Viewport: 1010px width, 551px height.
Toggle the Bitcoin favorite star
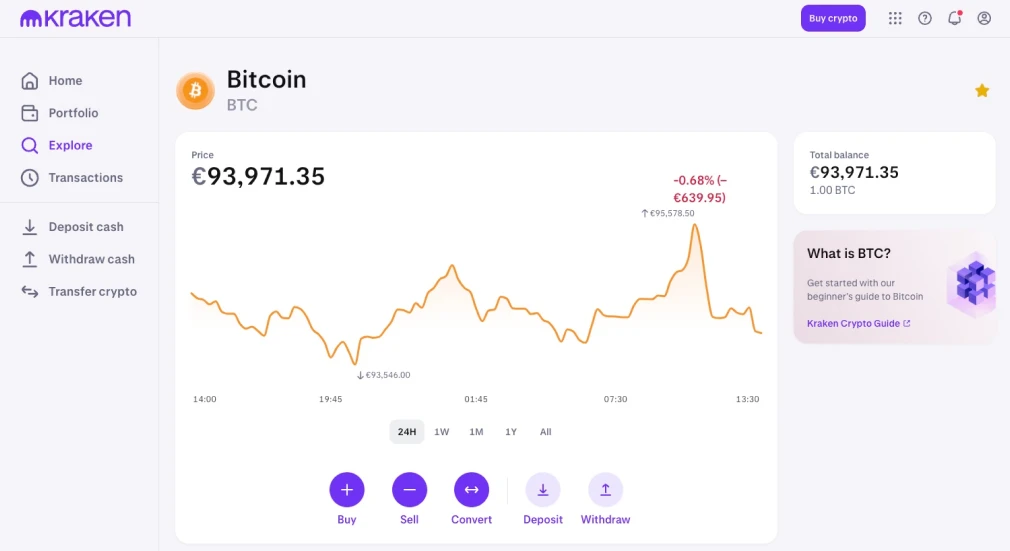[982, 91]
